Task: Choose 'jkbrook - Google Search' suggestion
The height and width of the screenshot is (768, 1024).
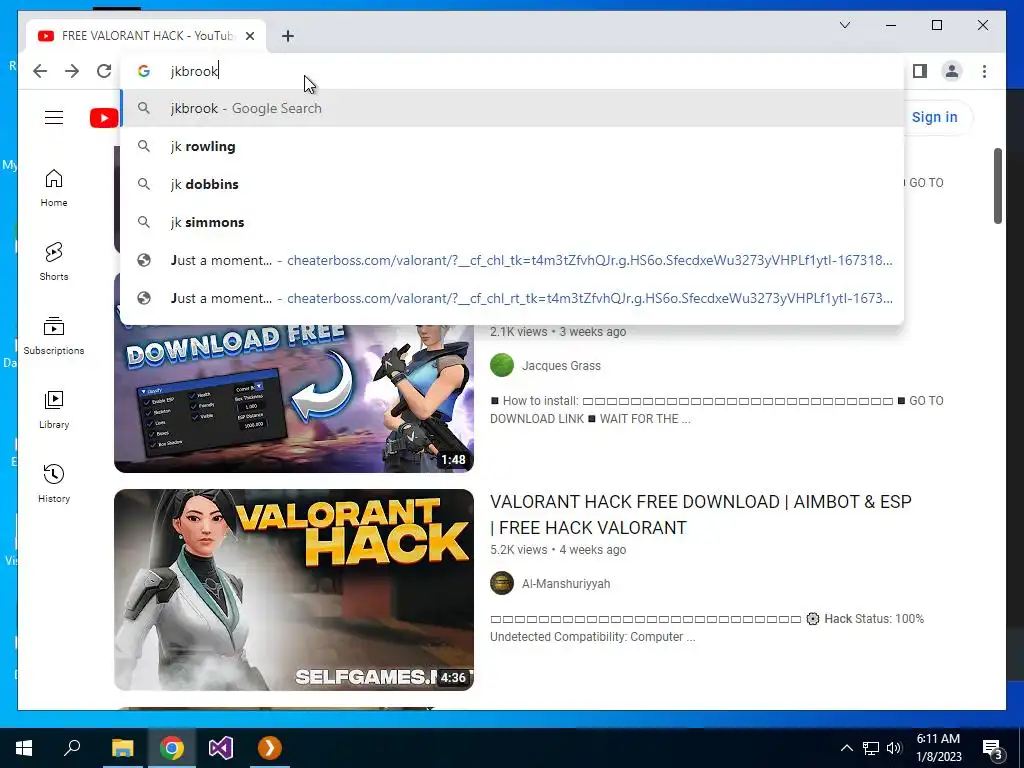Action: (x=513, y=108)
